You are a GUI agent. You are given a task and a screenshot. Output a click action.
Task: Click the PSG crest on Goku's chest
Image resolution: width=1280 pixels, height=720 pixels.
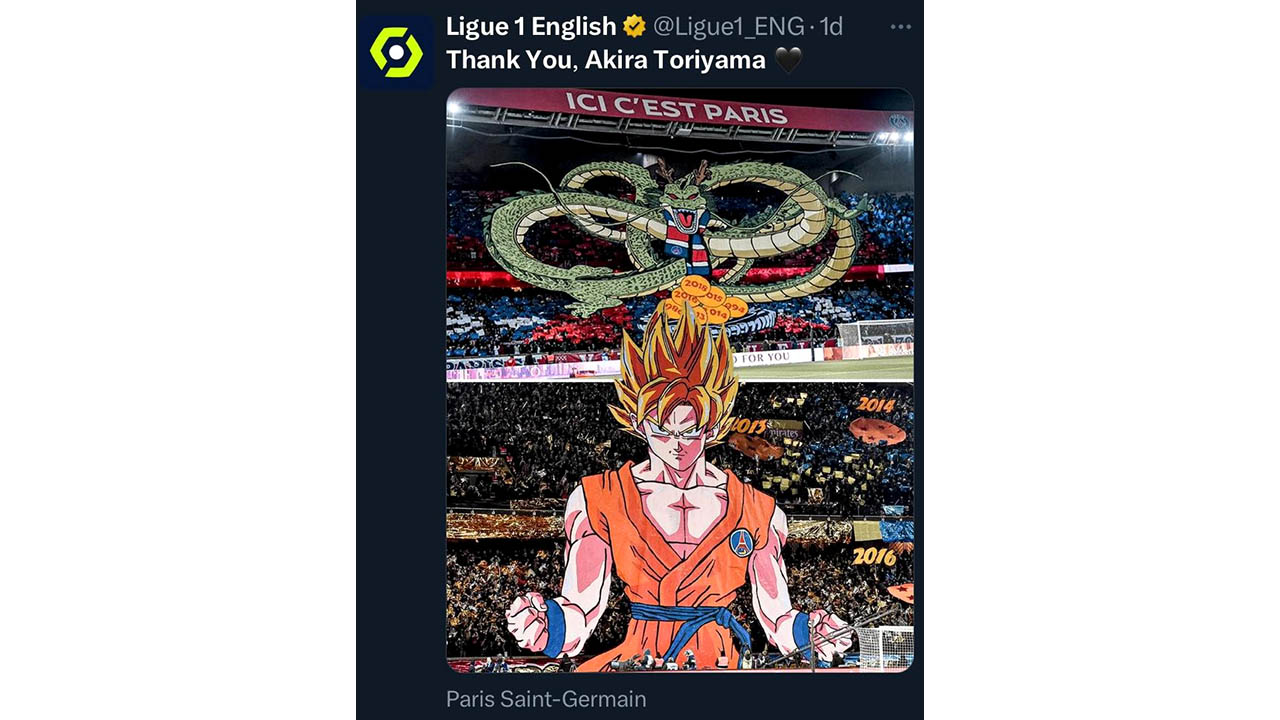click(741, 543)
